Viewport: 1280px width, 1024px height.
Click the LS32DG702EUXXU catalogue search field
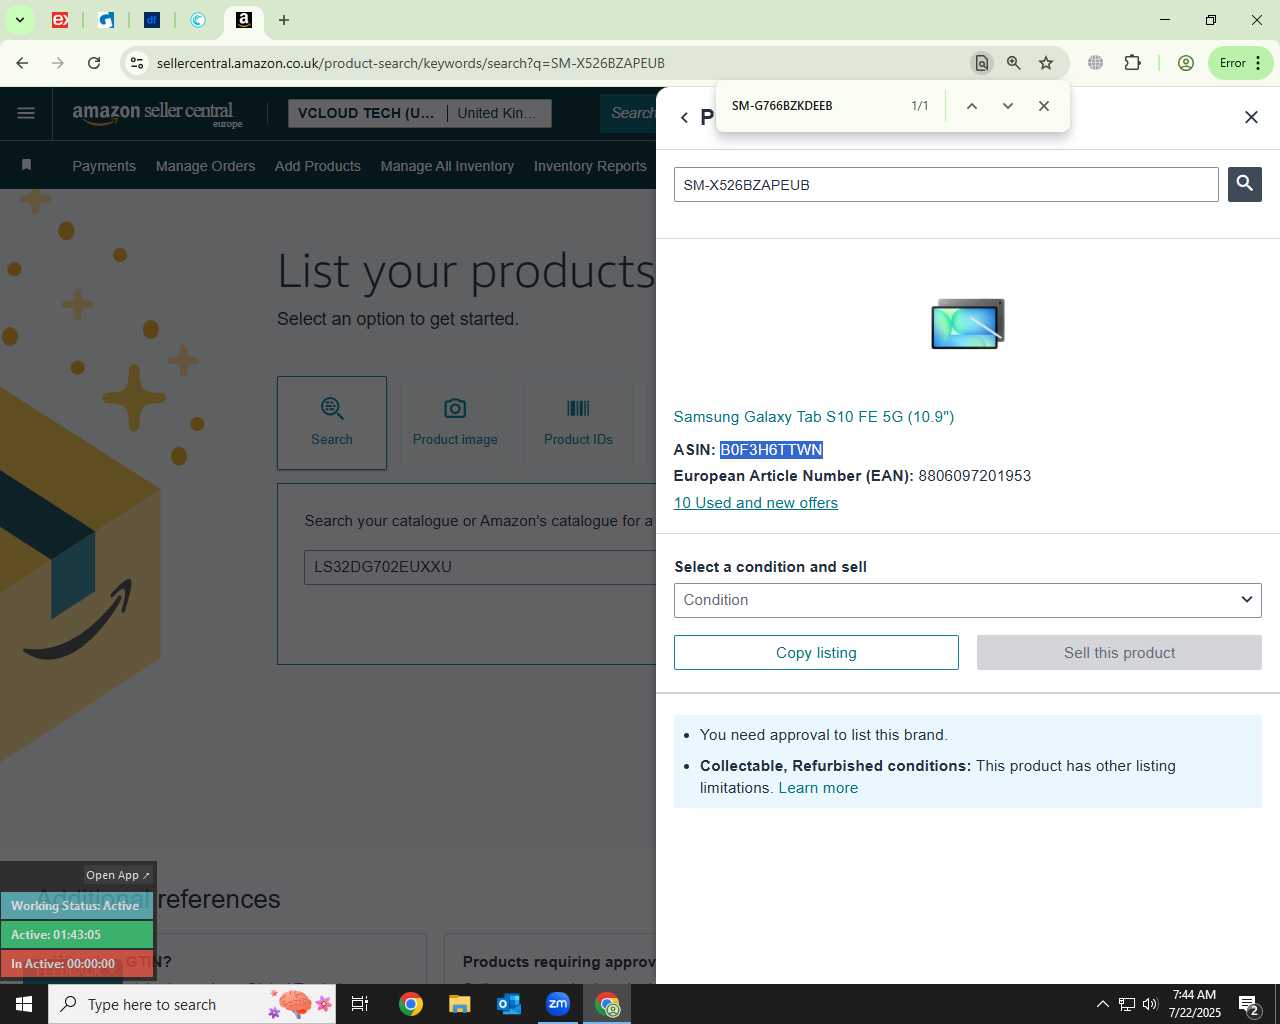[x=480, y=567]
